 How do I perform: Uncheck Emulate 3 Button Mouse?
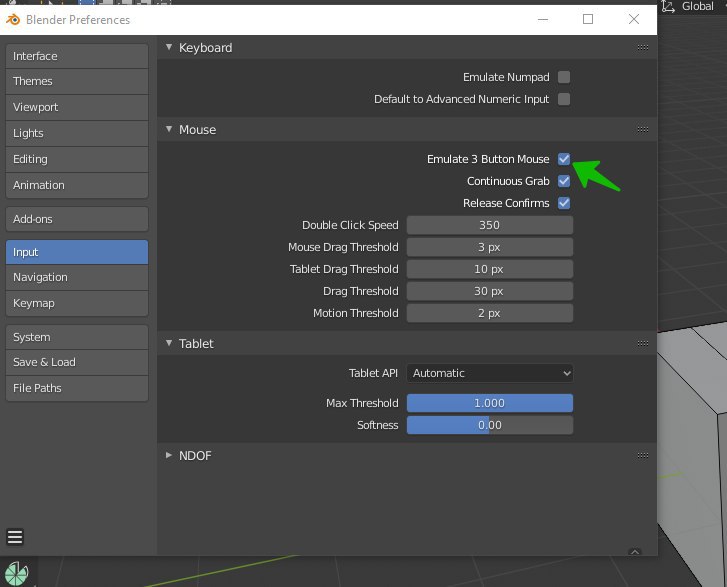click(x=564, y=159)
